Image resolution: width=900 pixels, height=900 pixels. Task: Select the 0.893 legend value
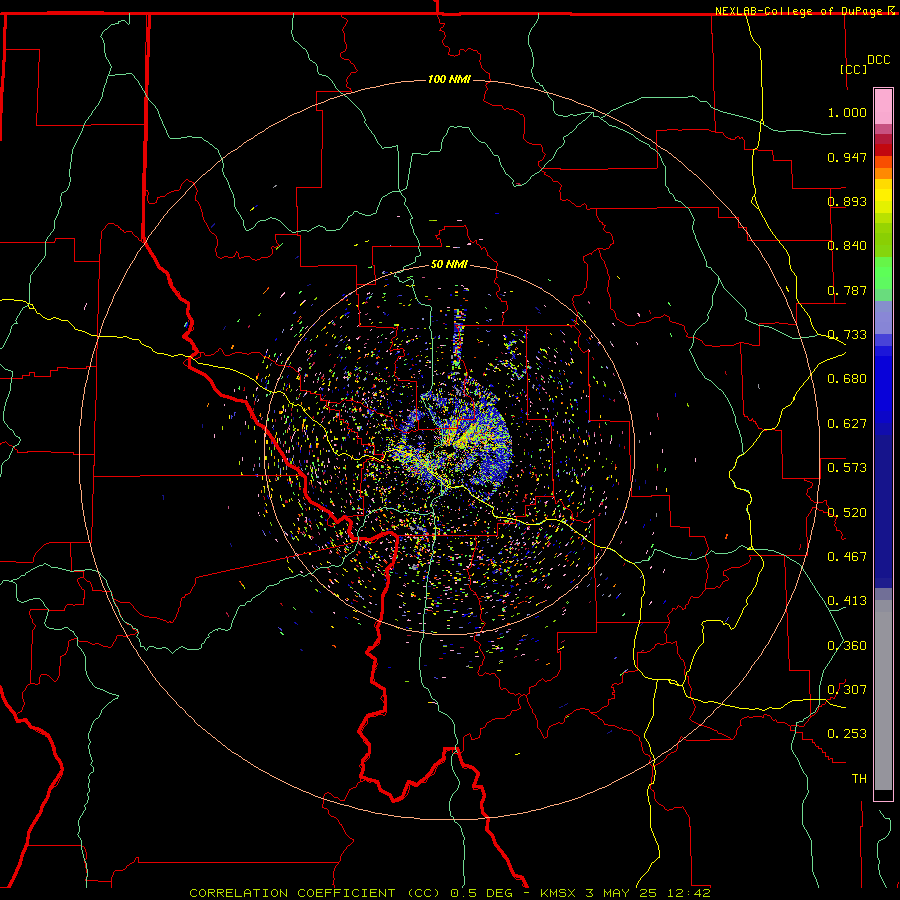pos(847,201)
